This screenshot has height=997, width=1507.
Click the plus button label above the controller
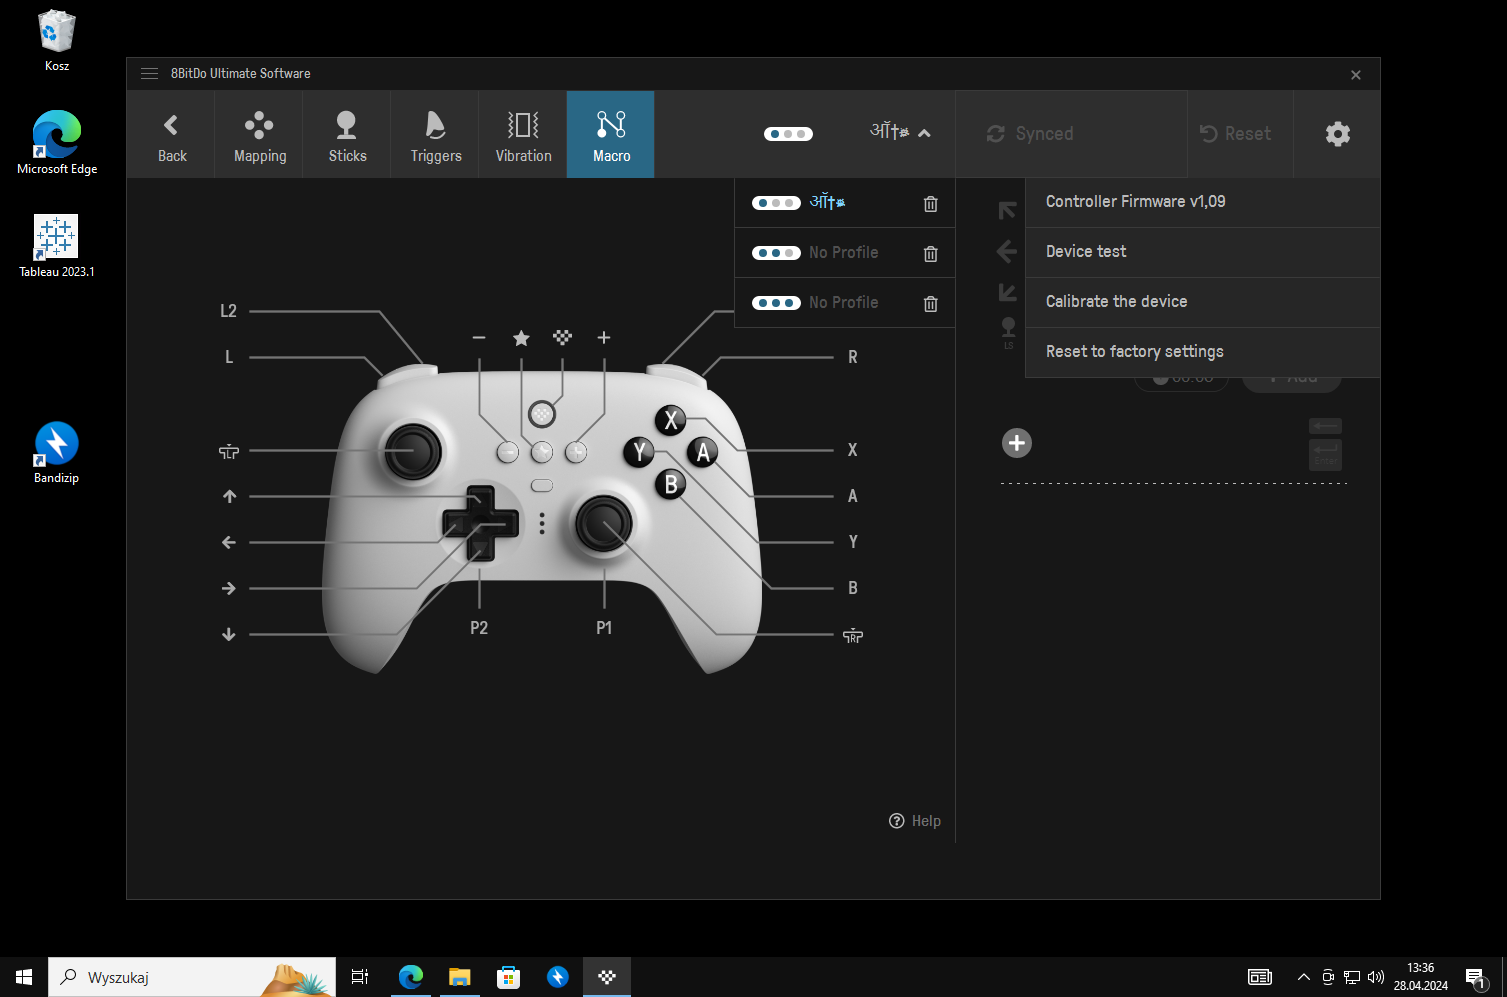click(x=604, y=338)
